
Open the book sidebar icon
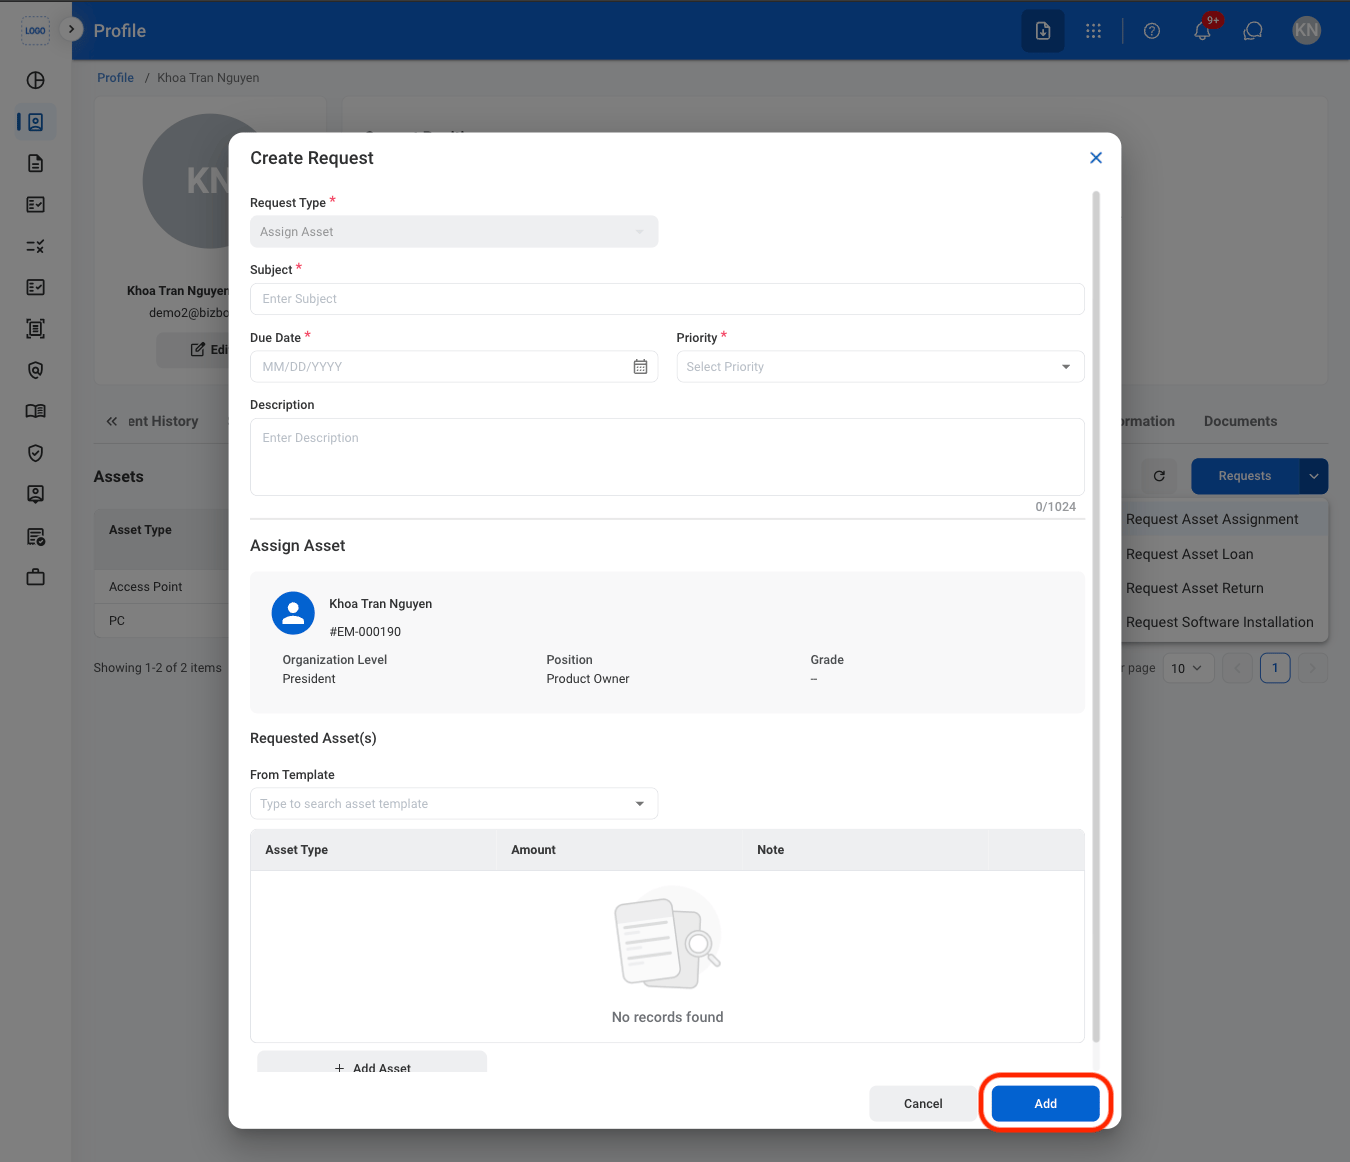click(x=36, y=411)
